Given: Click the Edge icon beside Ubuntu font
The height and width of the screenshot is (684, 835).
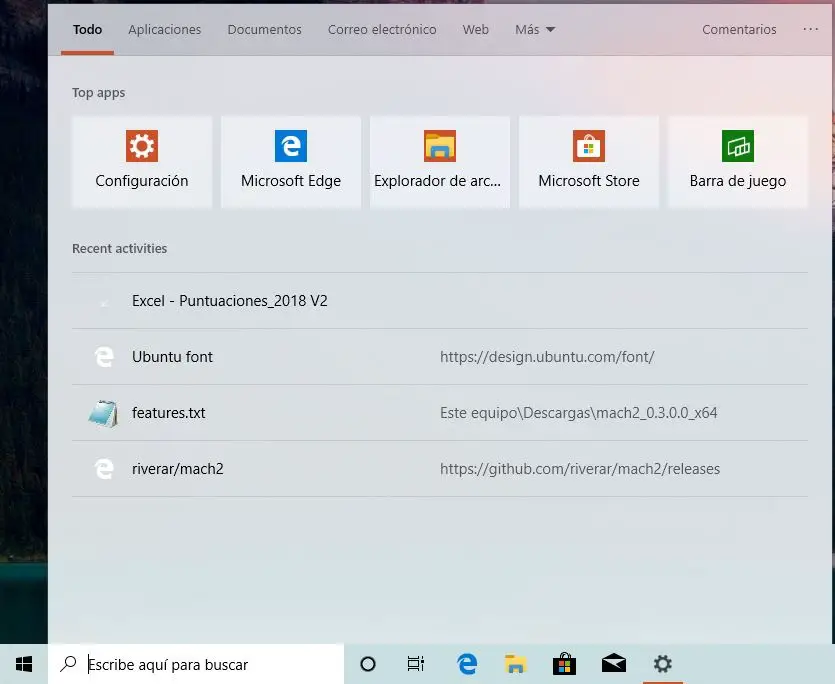Looking at the screenshot, I should 104,357.
